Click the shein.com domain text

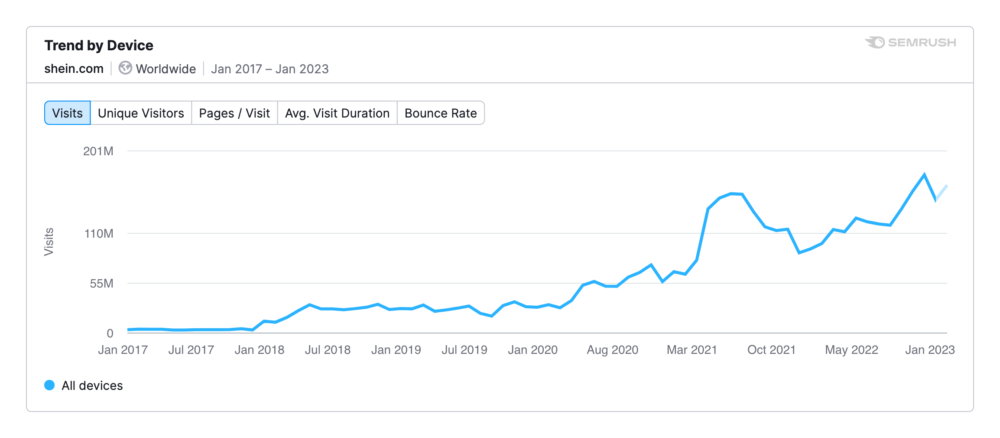73,69
